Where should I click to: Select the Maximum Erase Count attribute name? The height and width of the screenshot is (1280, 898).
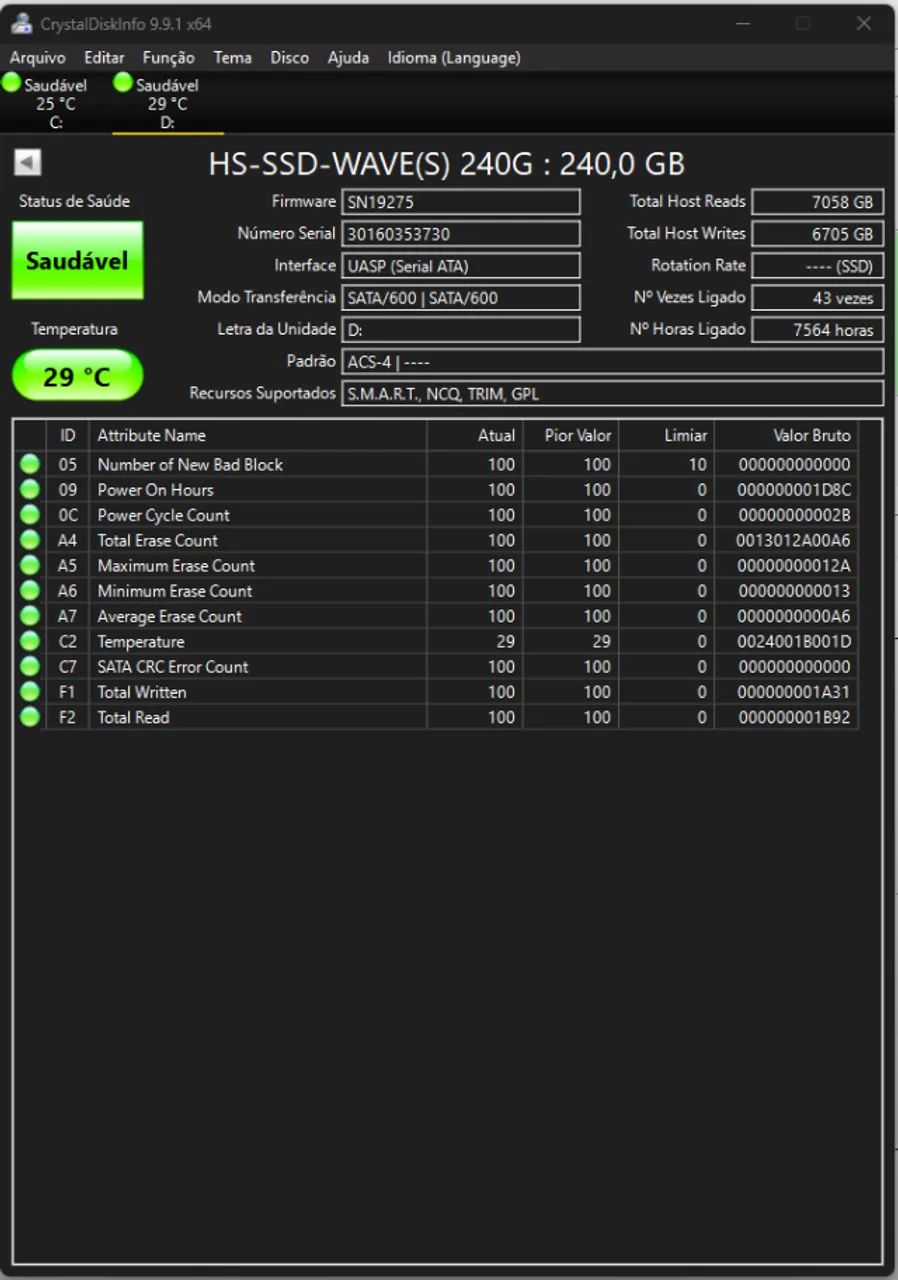pyautogui.click(x=176, y=565)
